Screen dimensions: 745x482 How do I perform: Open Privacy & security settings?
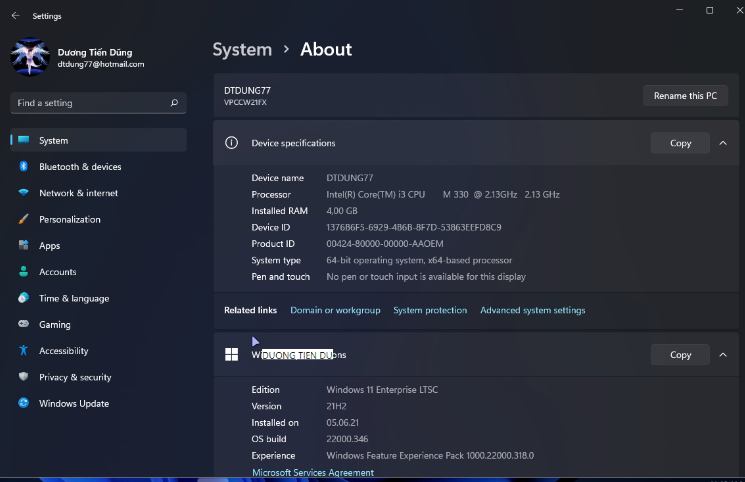click(98, 377)
